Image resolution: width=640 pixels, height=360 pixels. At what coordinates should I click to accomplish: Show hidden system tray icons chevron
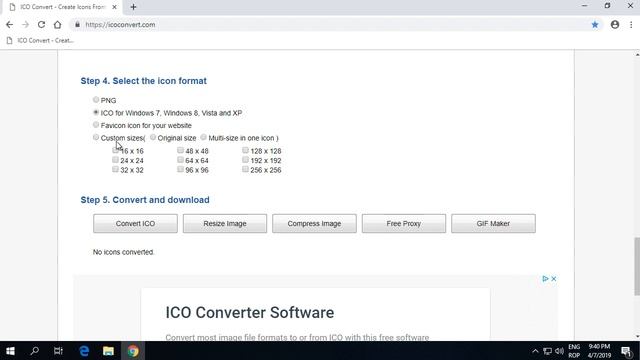[x=535, y=351]
